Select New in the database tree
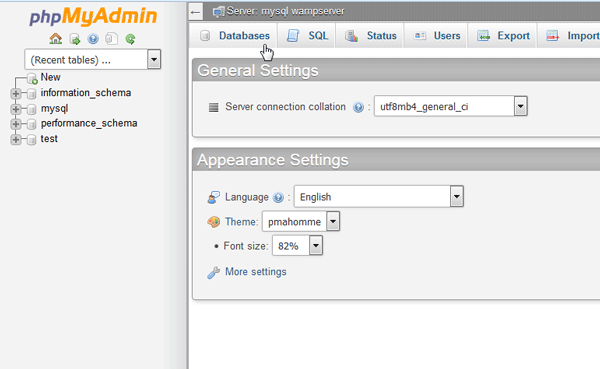This screenshot has width=600, height=369. (51, 77)
